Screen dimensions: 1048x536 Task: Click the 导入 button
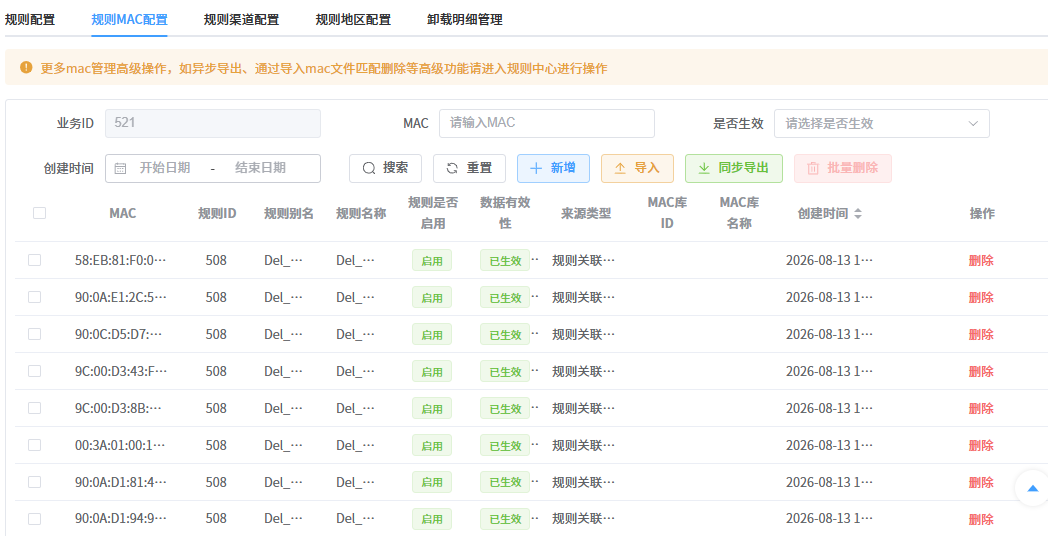(637, 168)
